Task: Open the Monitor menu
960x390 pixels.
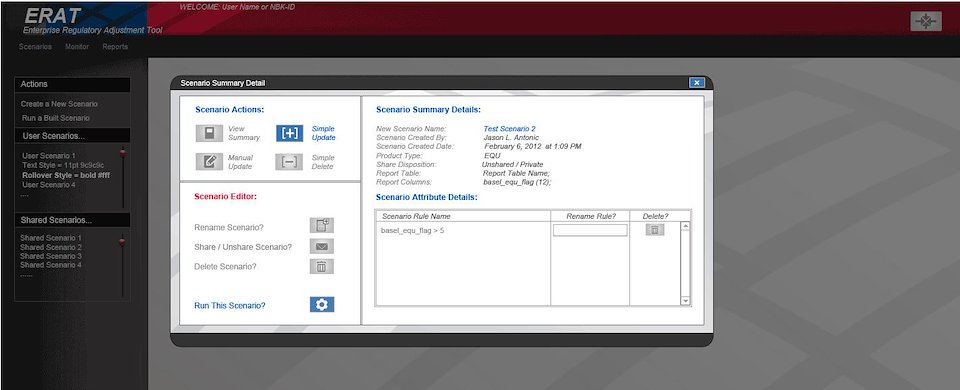Action: 77,47
